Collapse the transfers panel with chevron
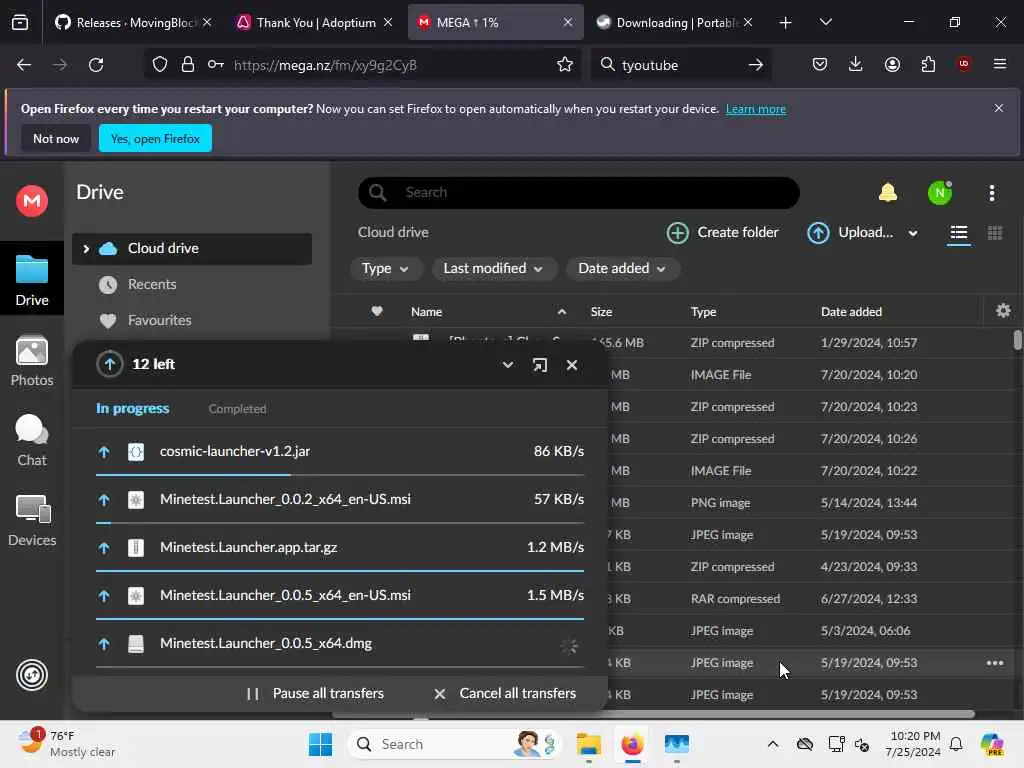The height and width of the screenshot is (768, 1024). tap(507, 365)
